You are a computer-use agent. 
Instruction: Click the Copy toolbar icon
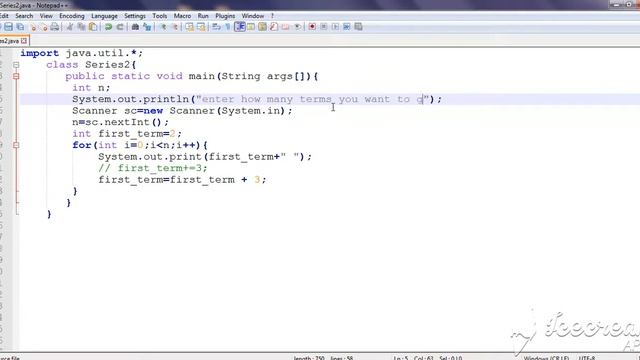[81, 27]
